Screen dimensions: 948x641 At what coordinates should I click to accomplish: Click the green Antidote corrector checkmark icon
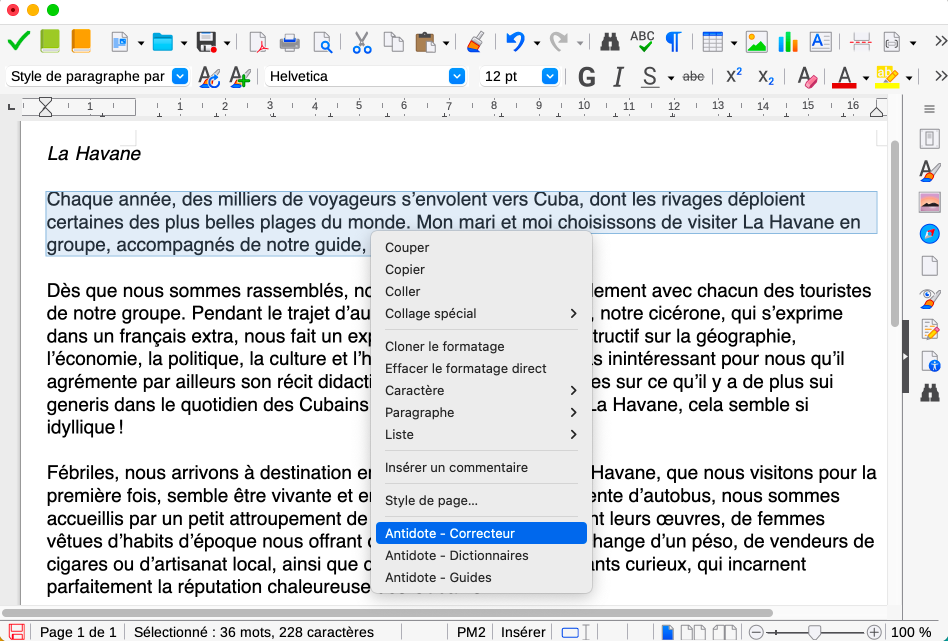[x=18, y=42]
